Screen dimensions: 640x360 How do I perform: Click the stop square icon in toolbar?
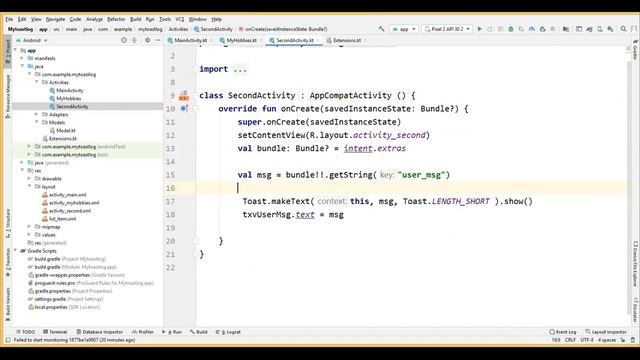point(553,29)
